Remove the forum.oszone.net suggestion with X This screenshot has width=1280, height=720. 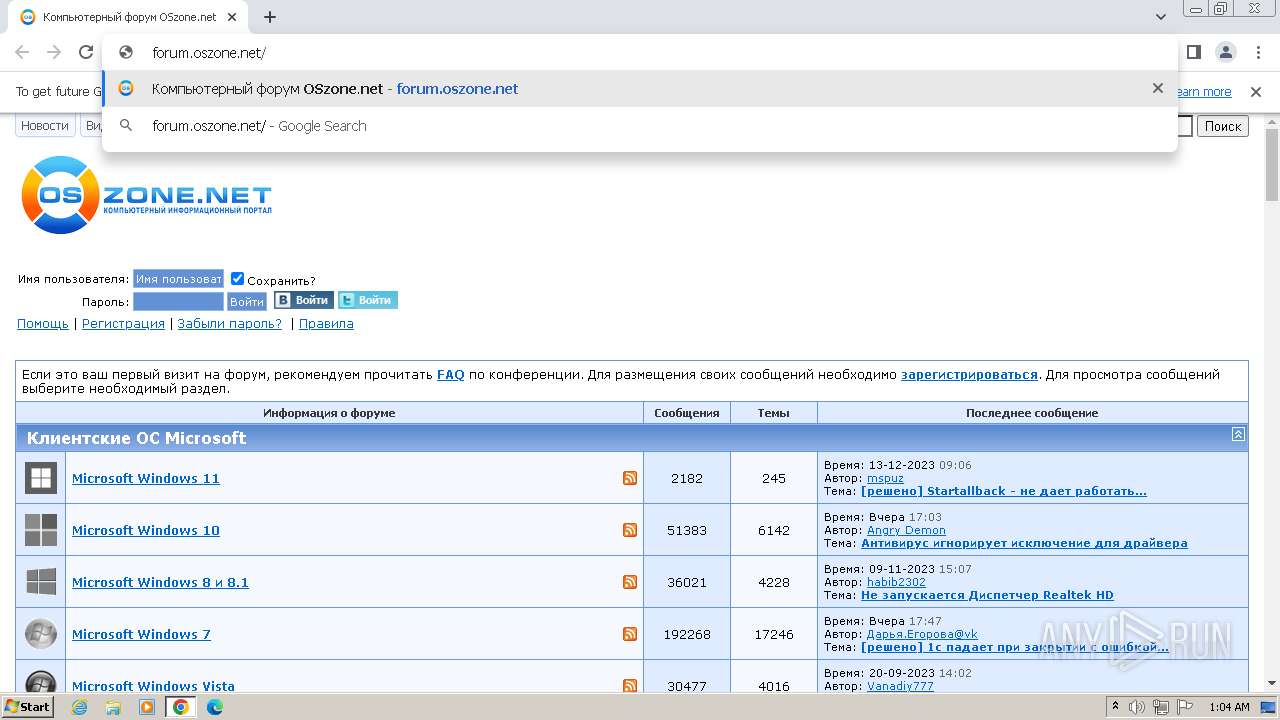pos(1158,88)
